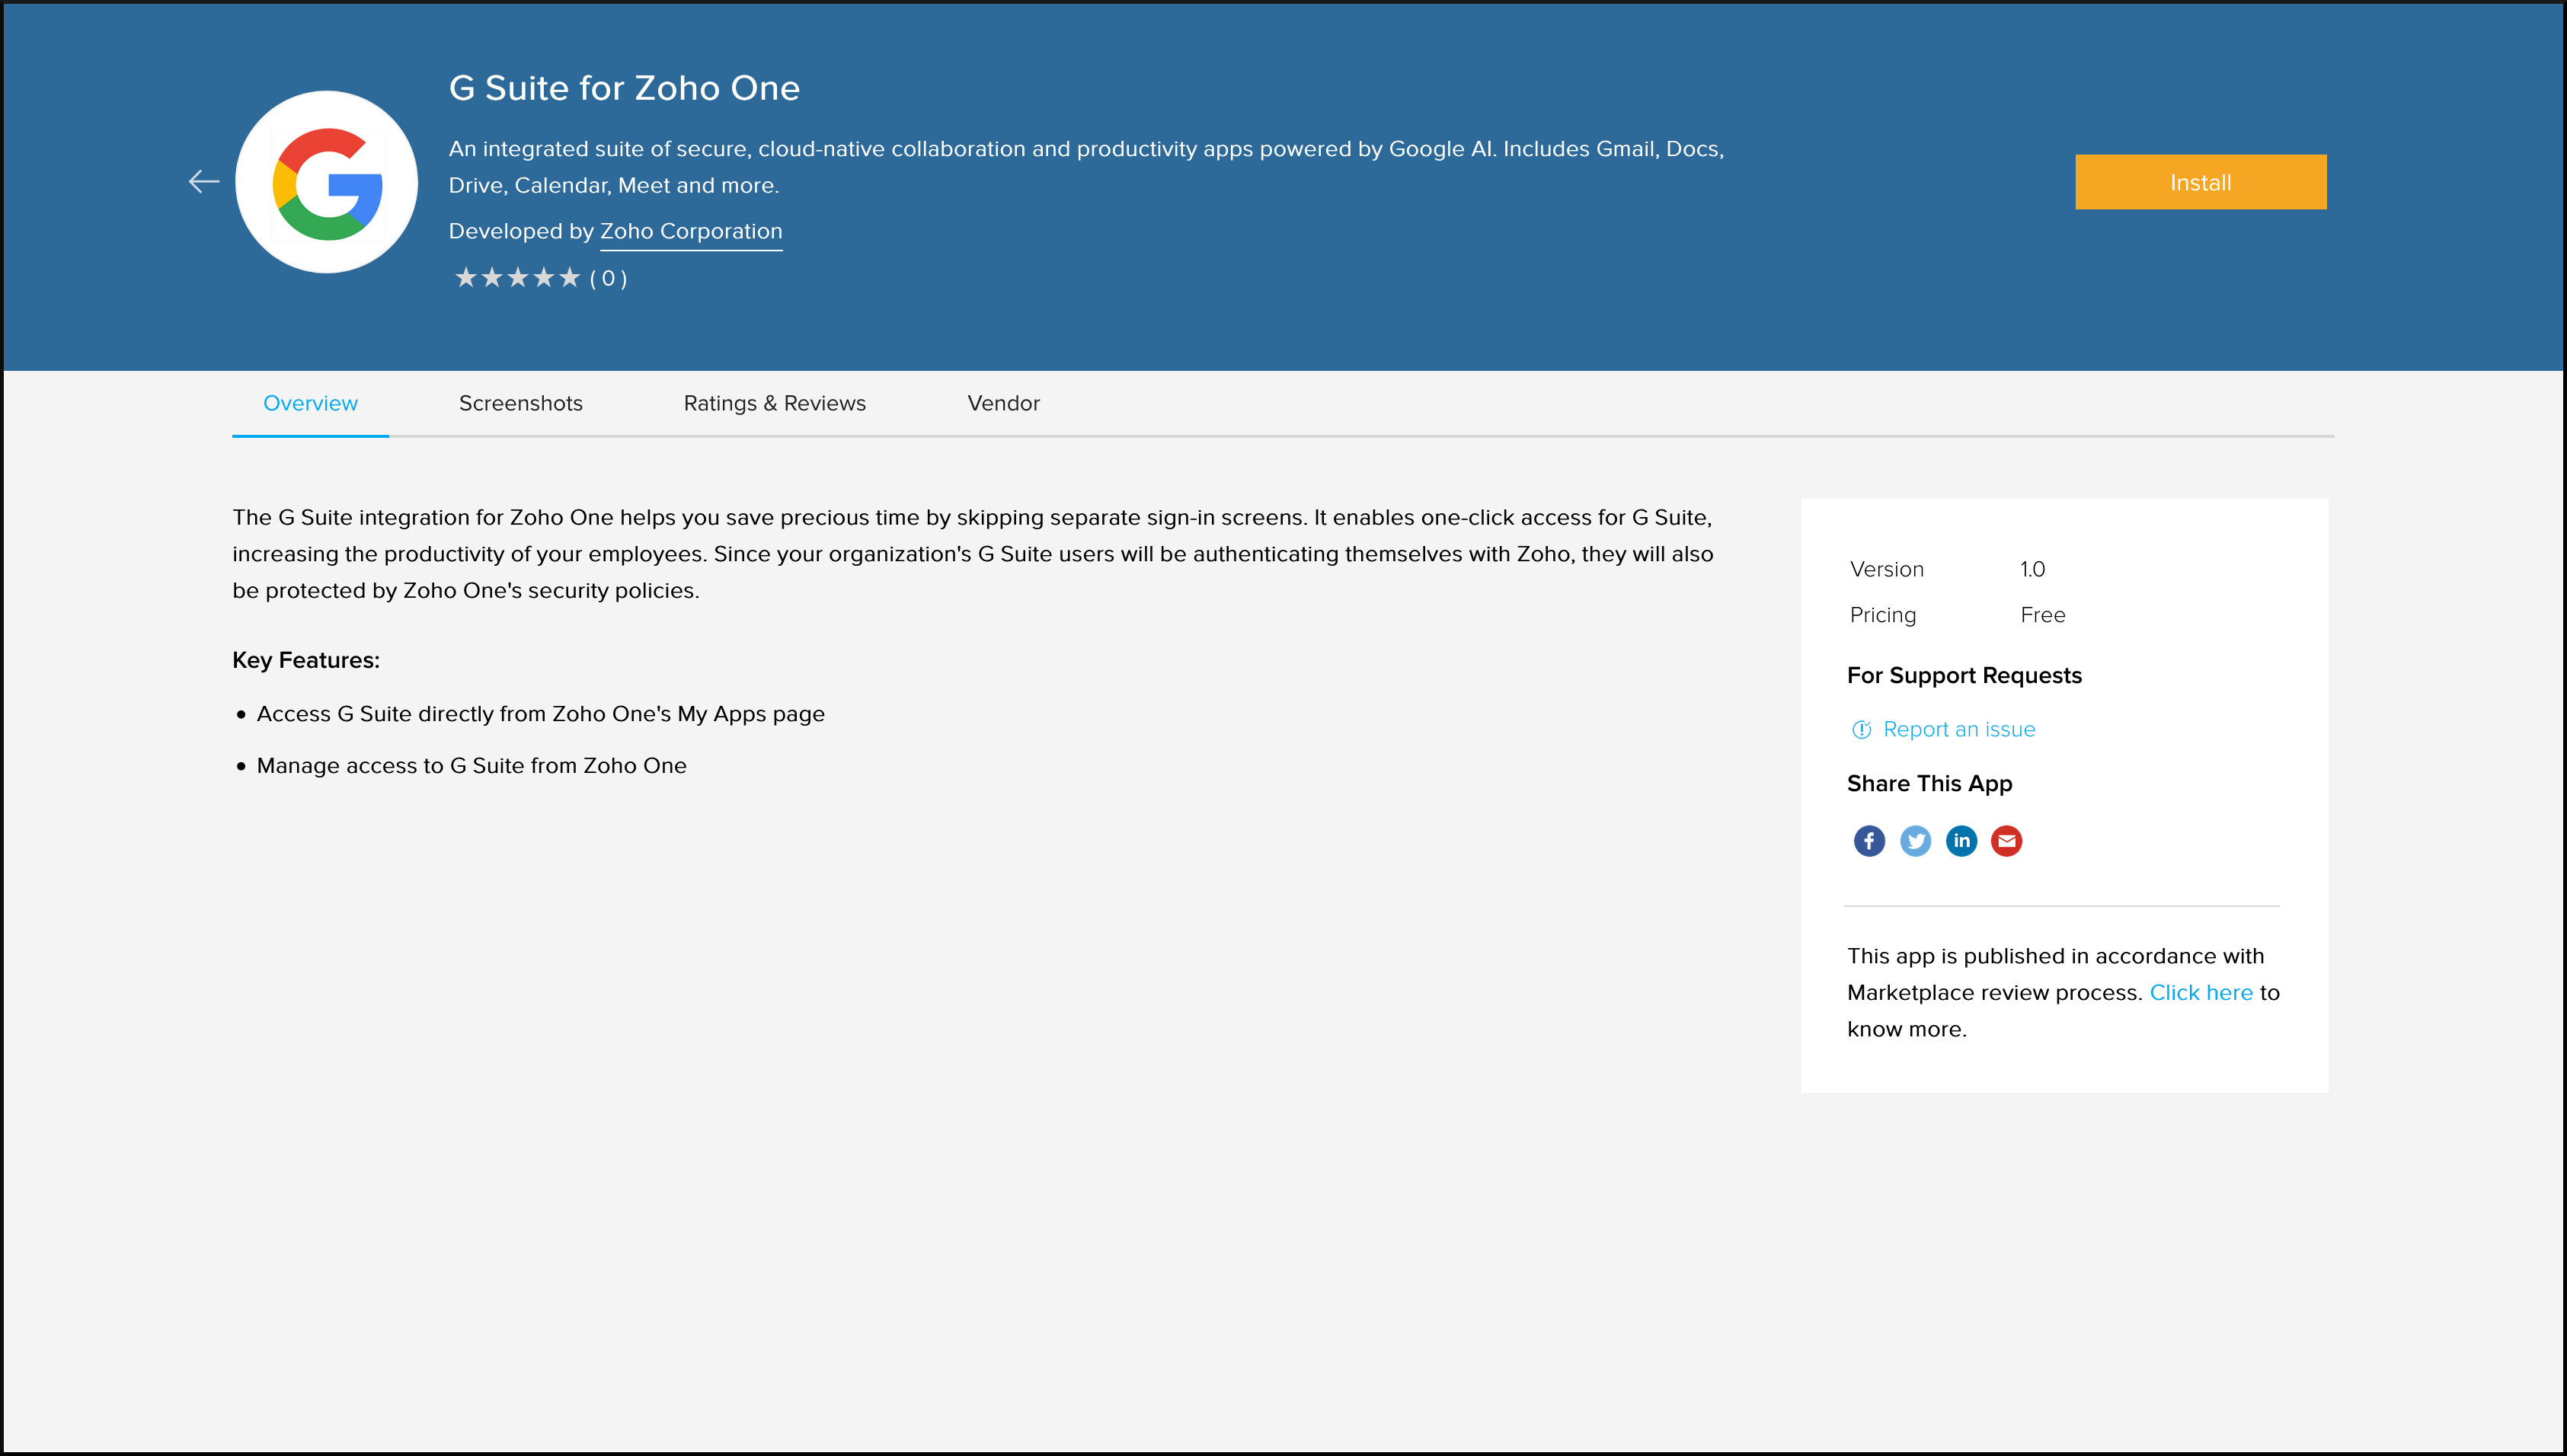Switch to the Screenshots tab

520,403
